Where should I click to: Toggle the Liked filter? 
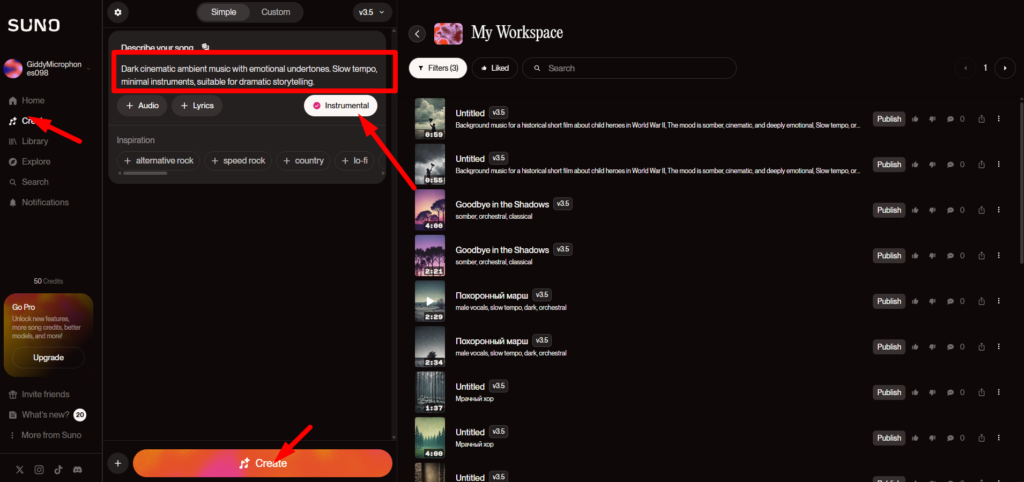pyautogui.click(x=494, y=68)
